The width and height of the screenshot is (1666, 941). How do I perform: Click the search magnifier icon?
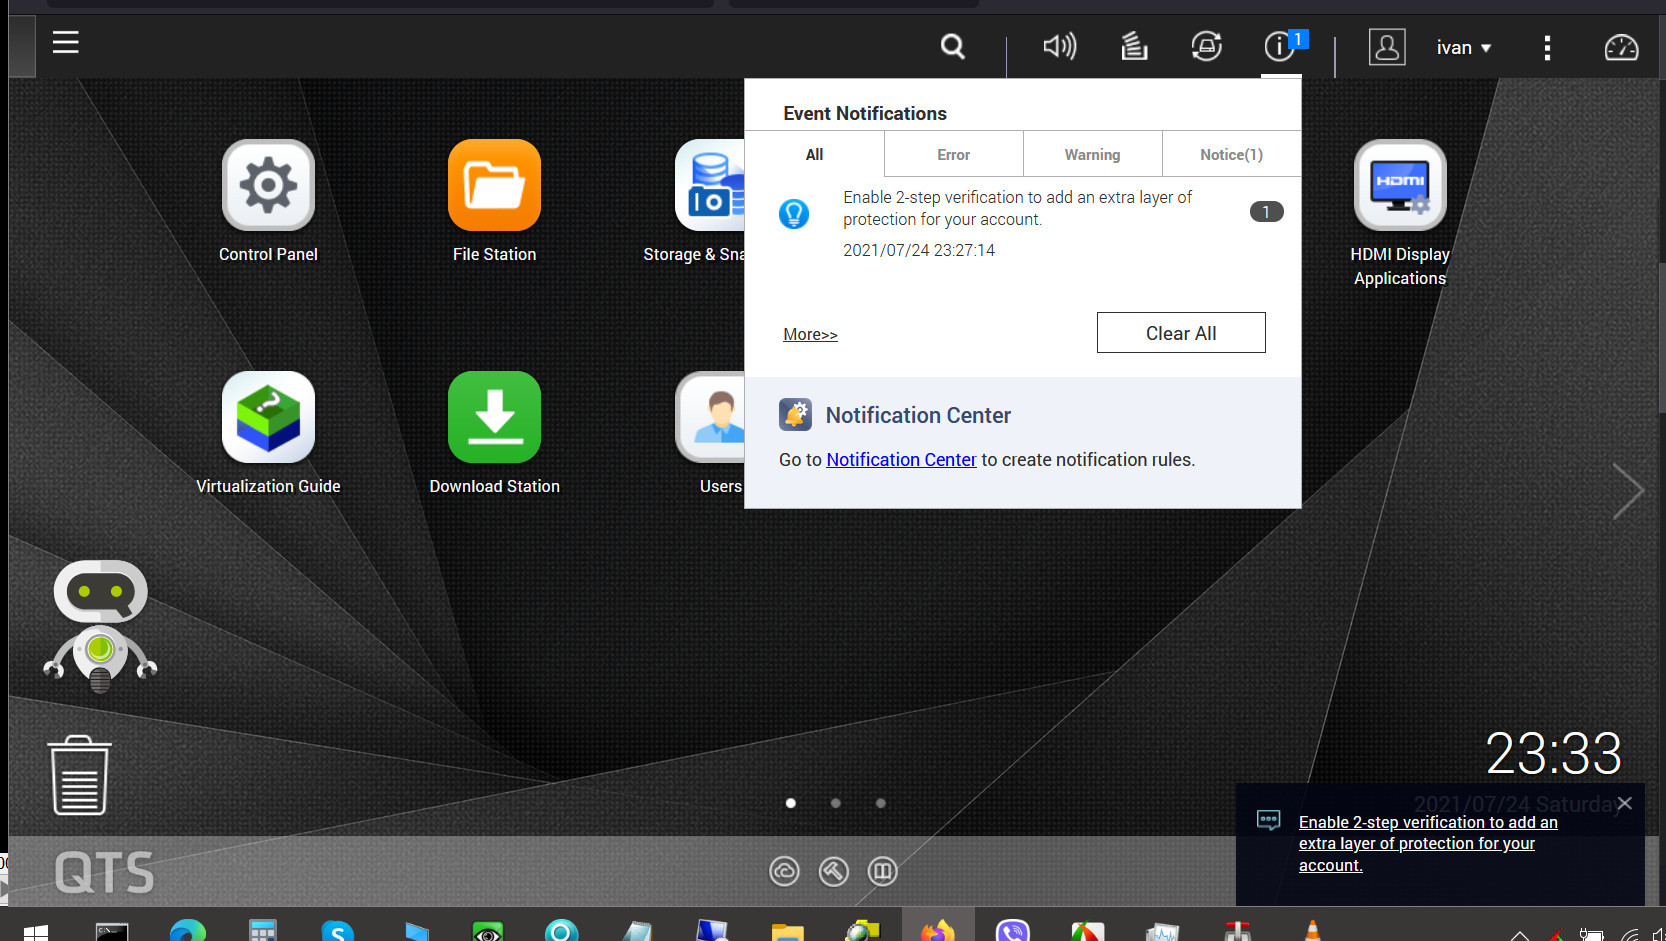coord(953,47)
